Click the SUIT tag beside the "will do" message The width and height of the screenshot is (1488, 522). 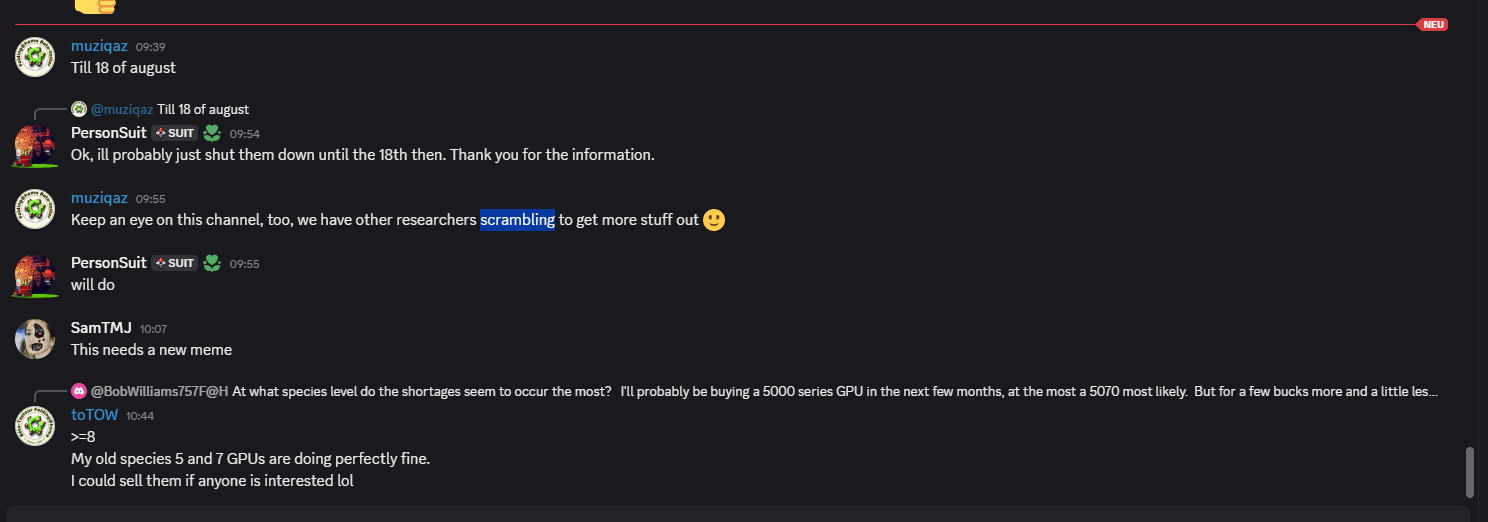174,263
